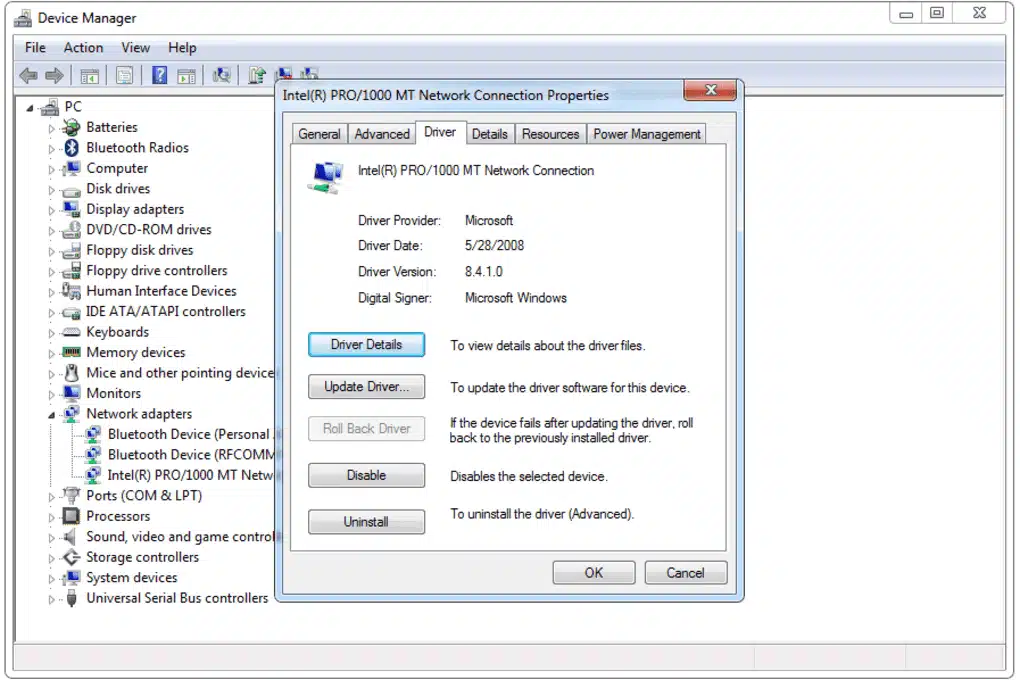
Task: Collapse the PC root node
Action: tap(30, 109)
